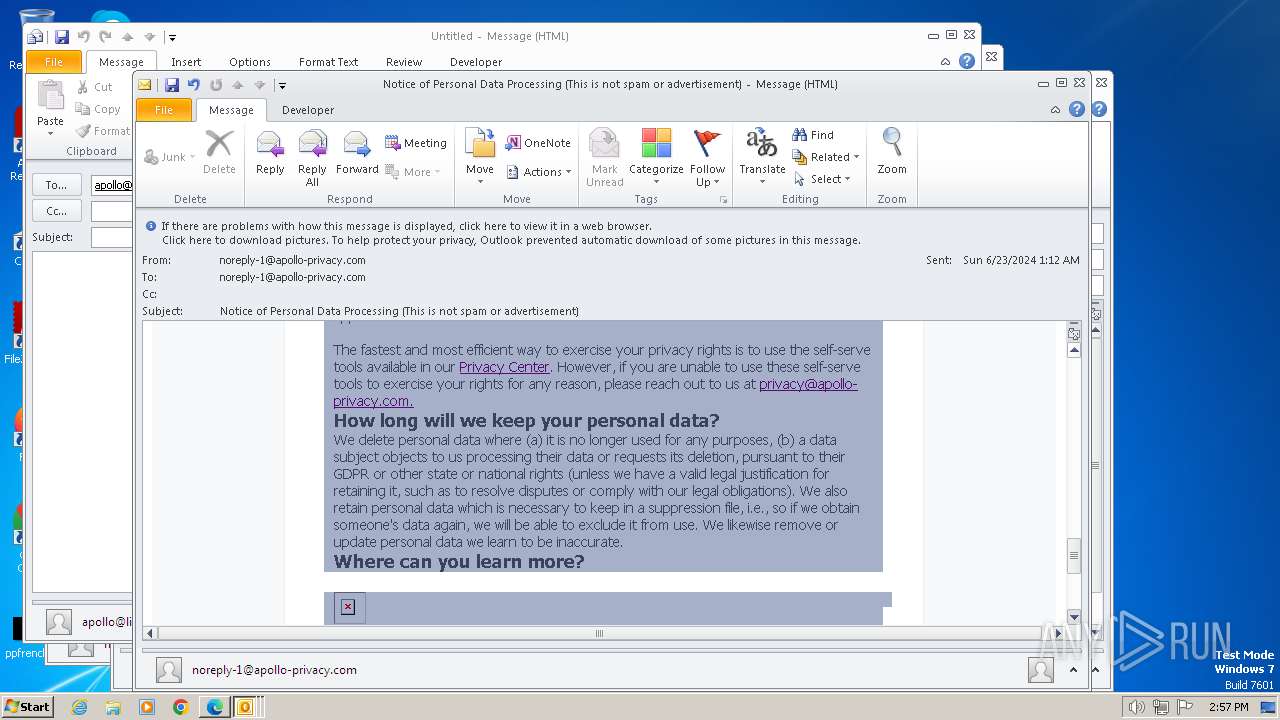Image resolution: width=1280 pixels, height=720 pixels.
Task: Click the volume icon in the system tray
Action: [x=1136, y=707]
